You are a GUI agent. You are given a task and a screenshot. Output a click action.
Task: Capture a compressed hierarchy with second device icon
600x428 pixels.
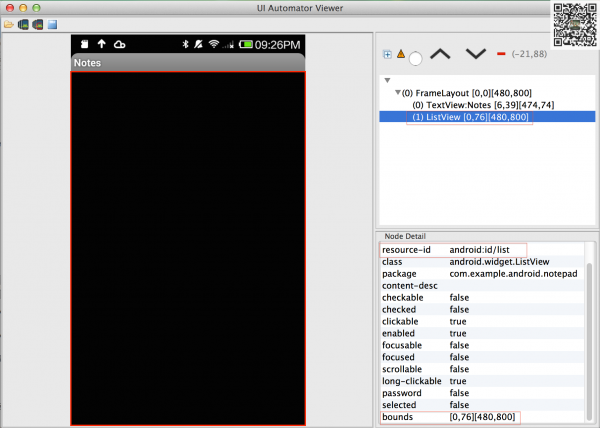[38, 25]
